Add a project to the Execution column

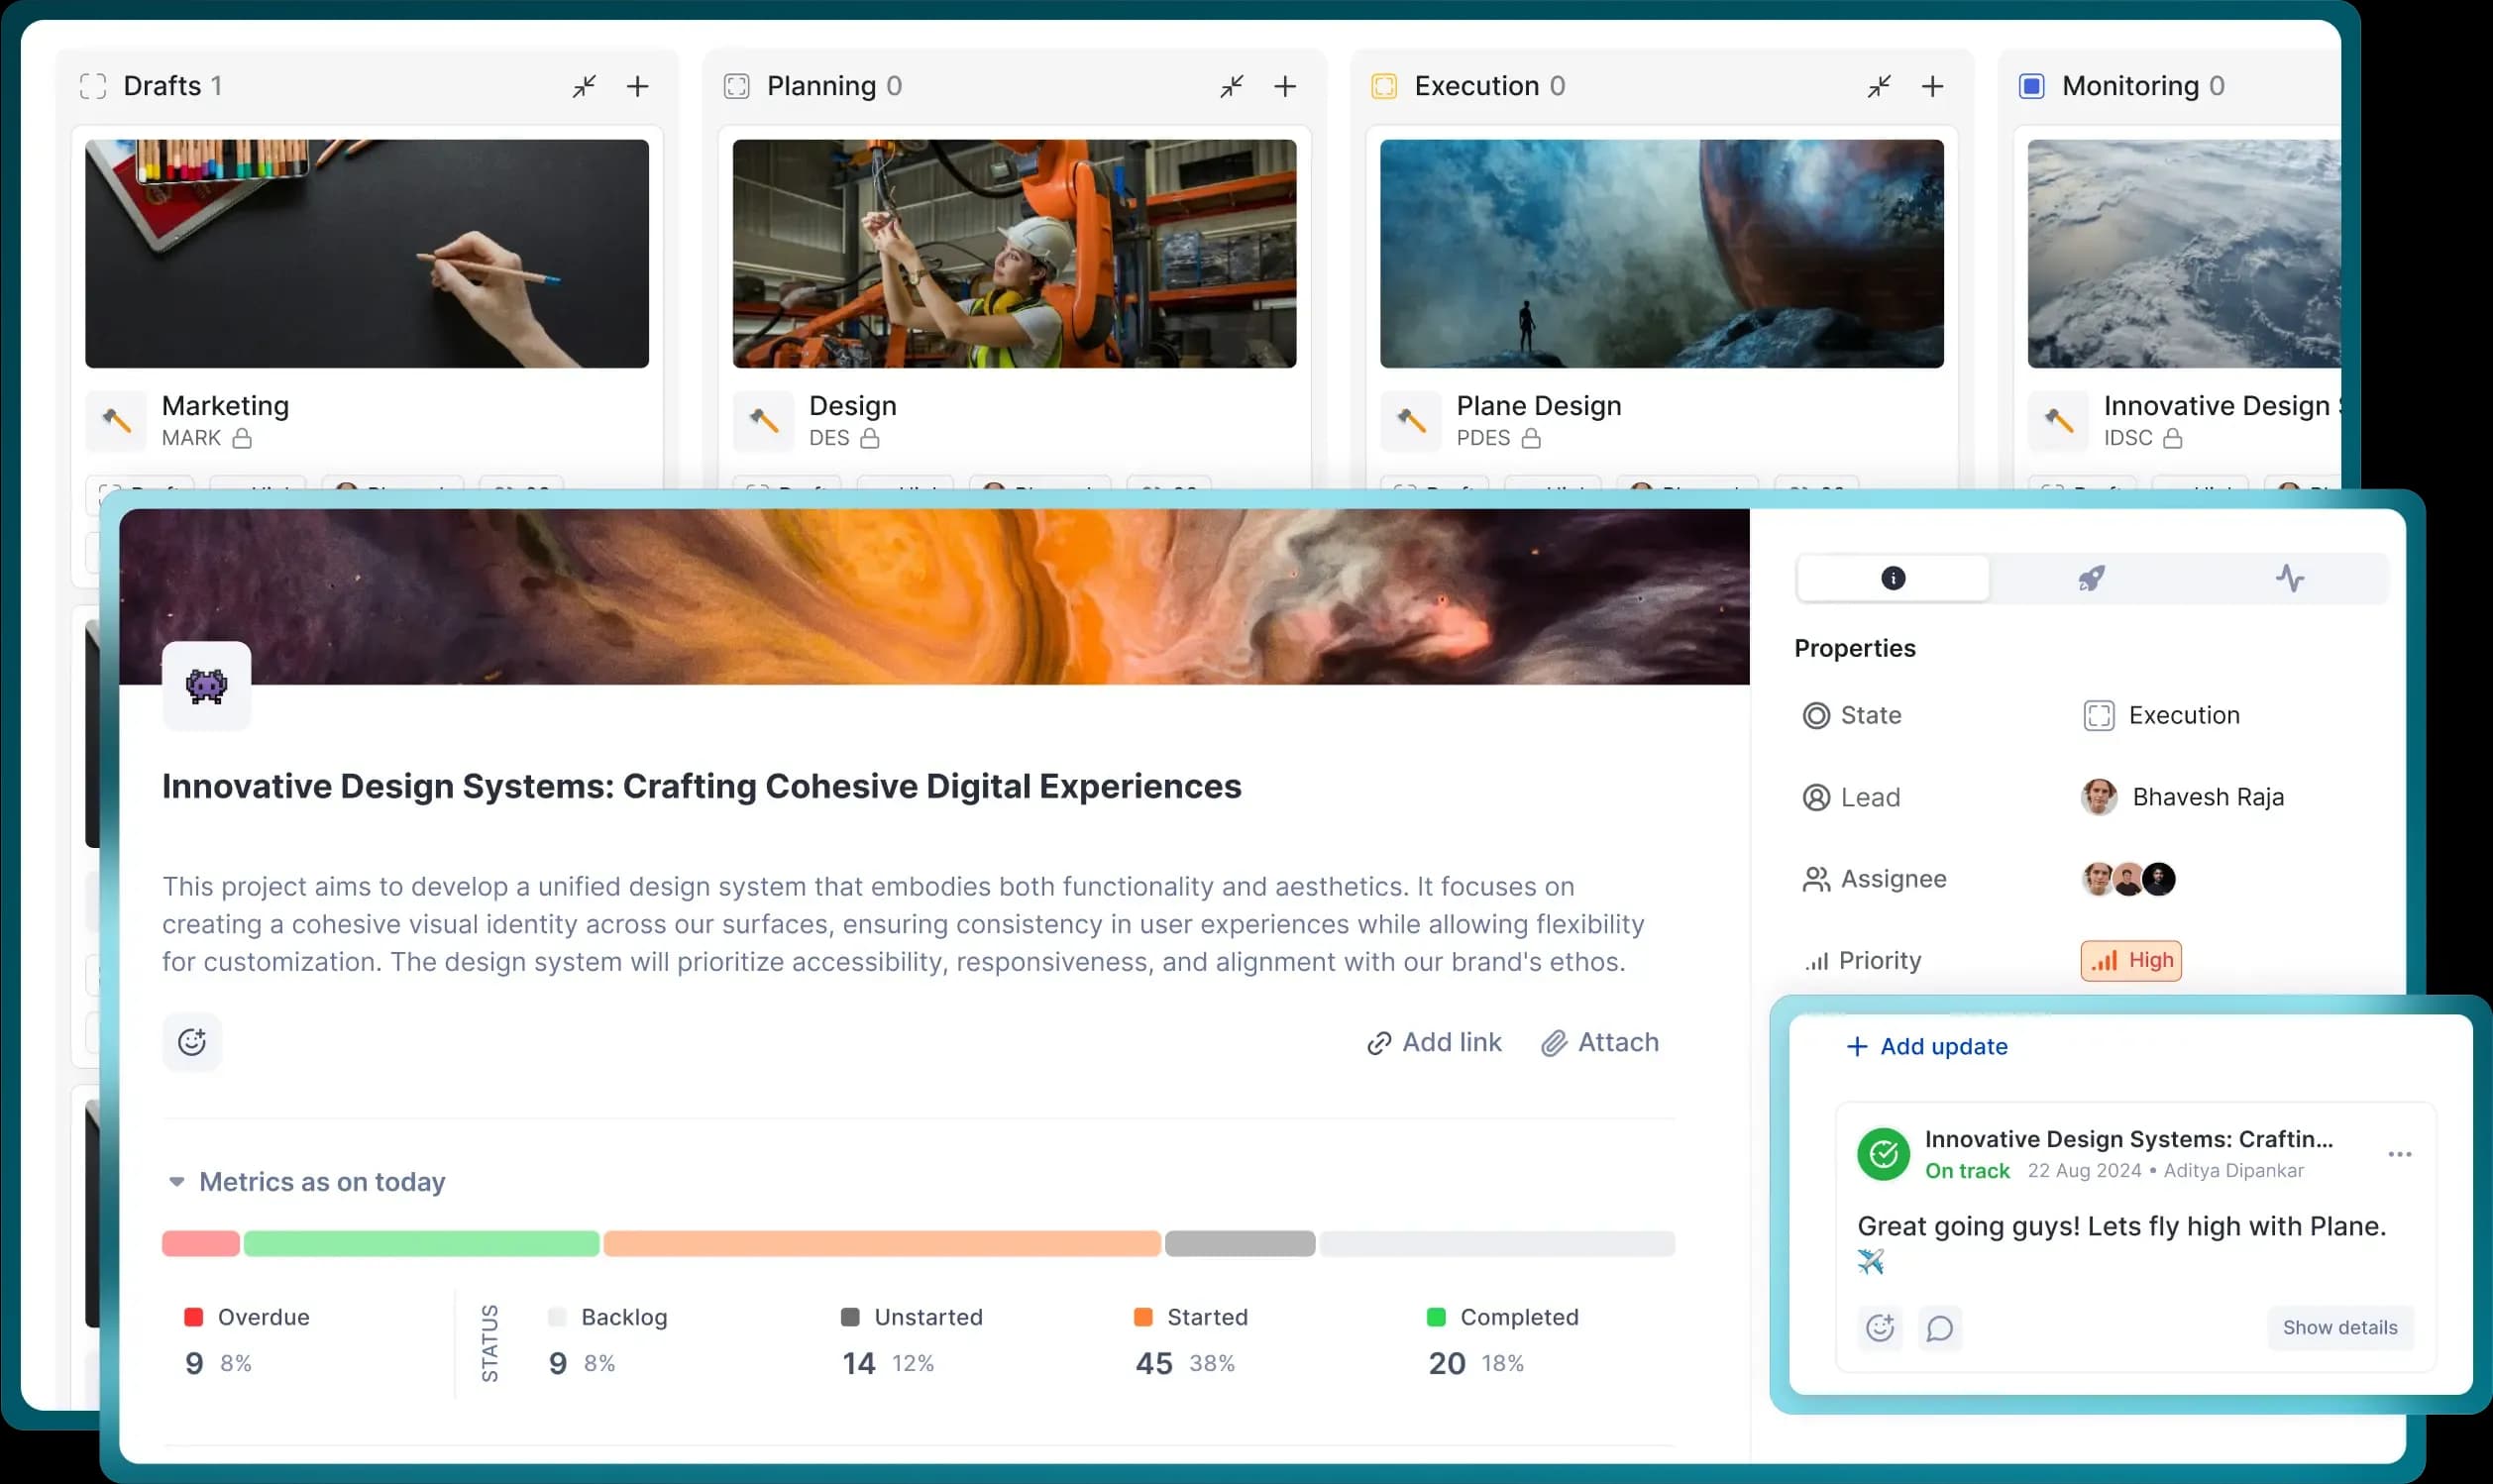1932,86
